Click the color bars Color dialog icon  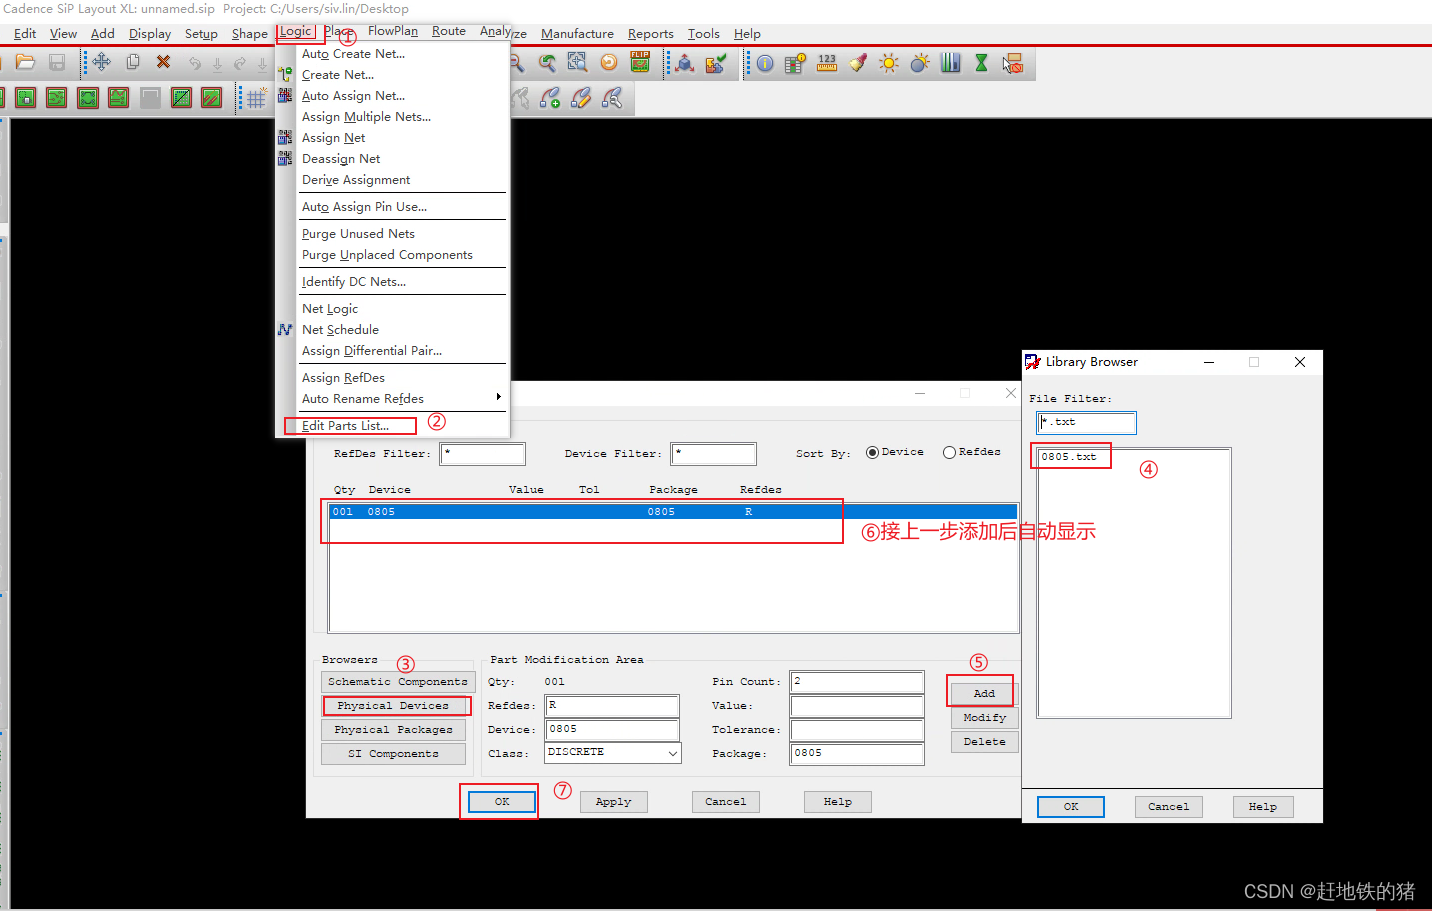(x=951, y=63)
